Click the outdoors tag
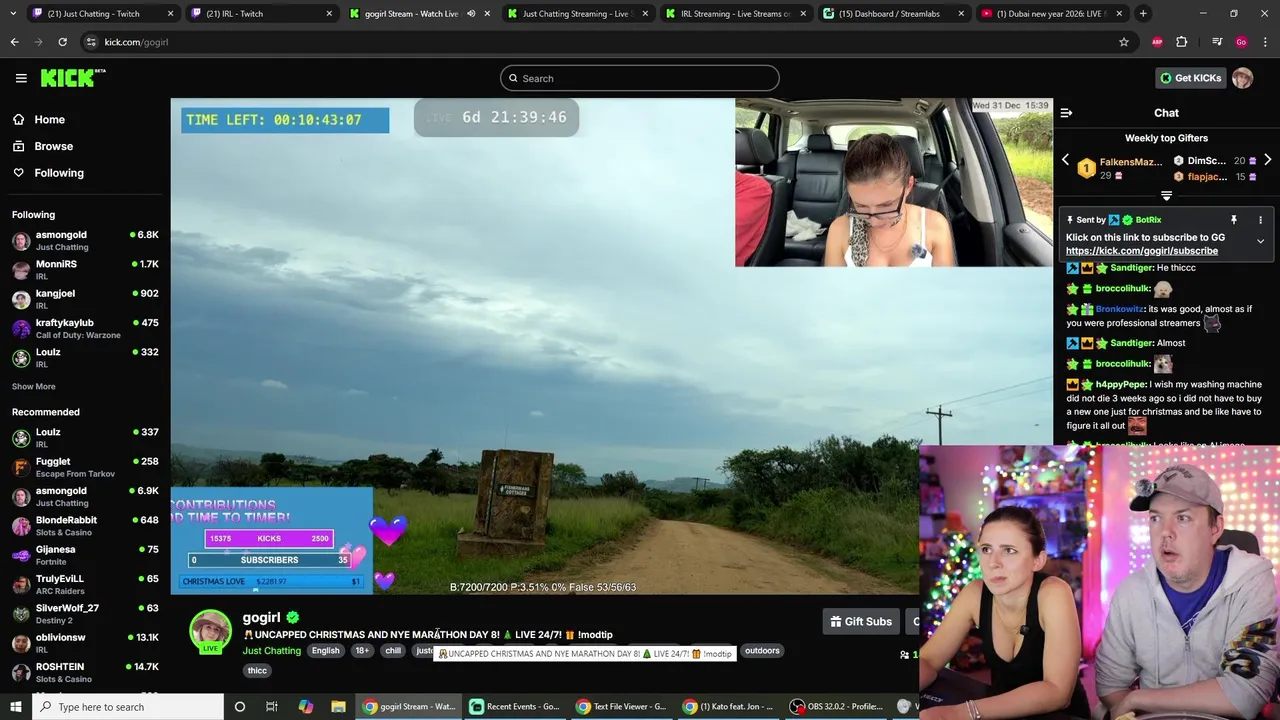Screen dimensions: 1280x720 pos(762,651)
